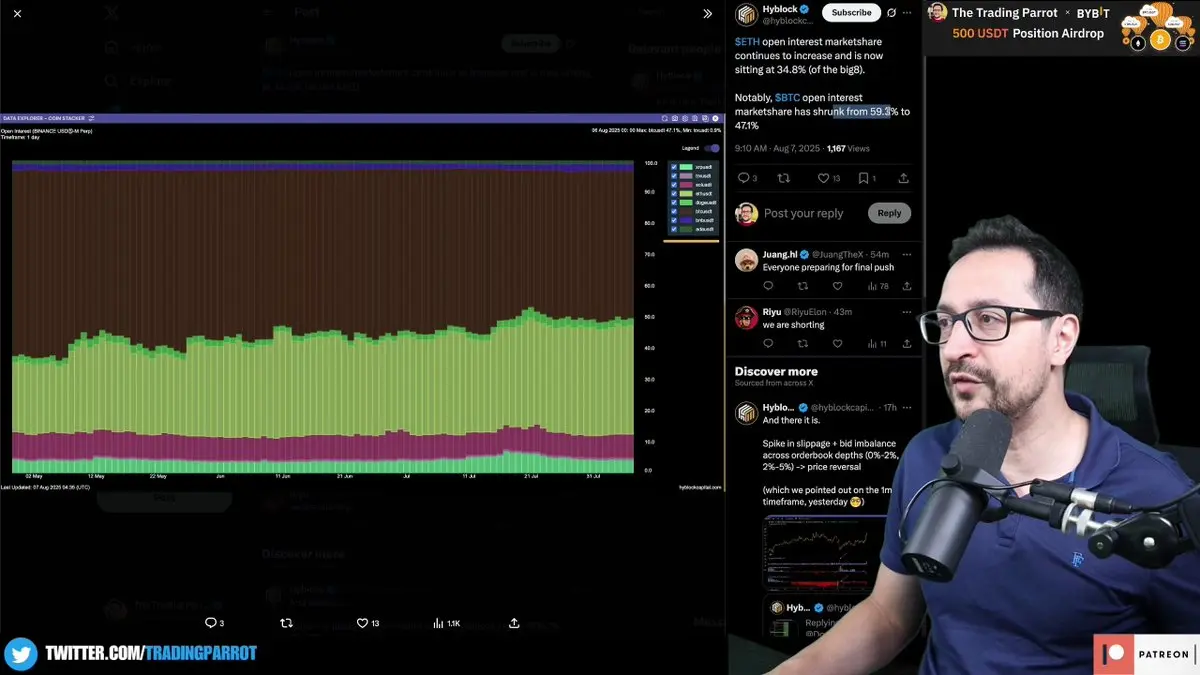Click the share icon below the image
Screen dimensions: 1200x675
coord(514,623)
